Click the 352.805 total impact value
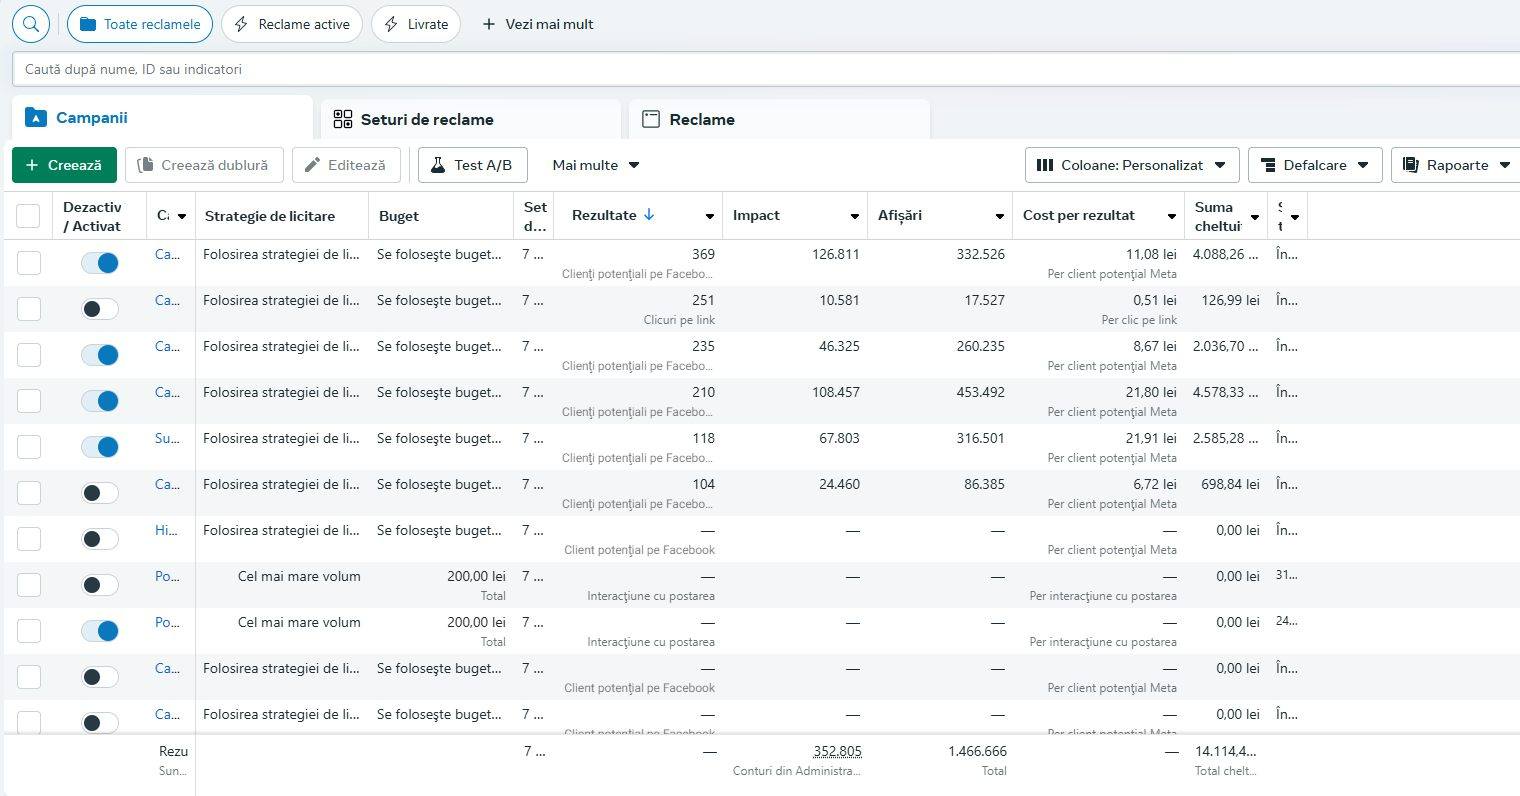This screenshot has width=1520, height=796. point(837,751)
